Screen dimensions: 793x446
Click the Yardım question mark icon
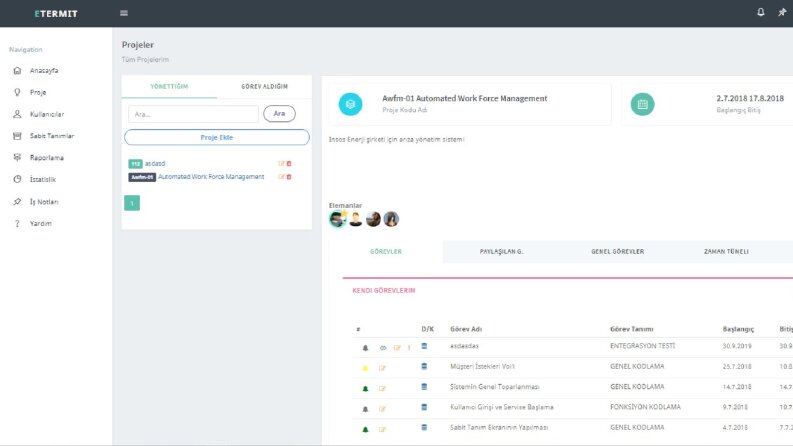[17, 223]
